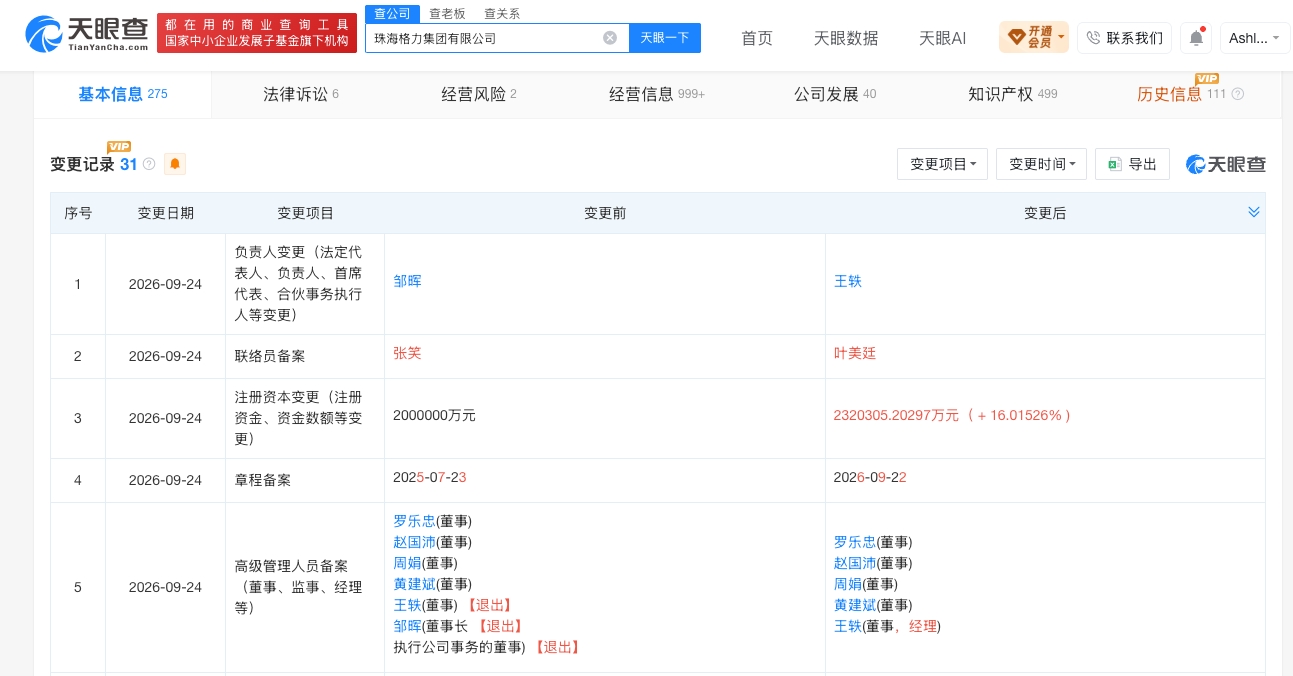Open 天眼AI in the top navigation

(942, 38)
